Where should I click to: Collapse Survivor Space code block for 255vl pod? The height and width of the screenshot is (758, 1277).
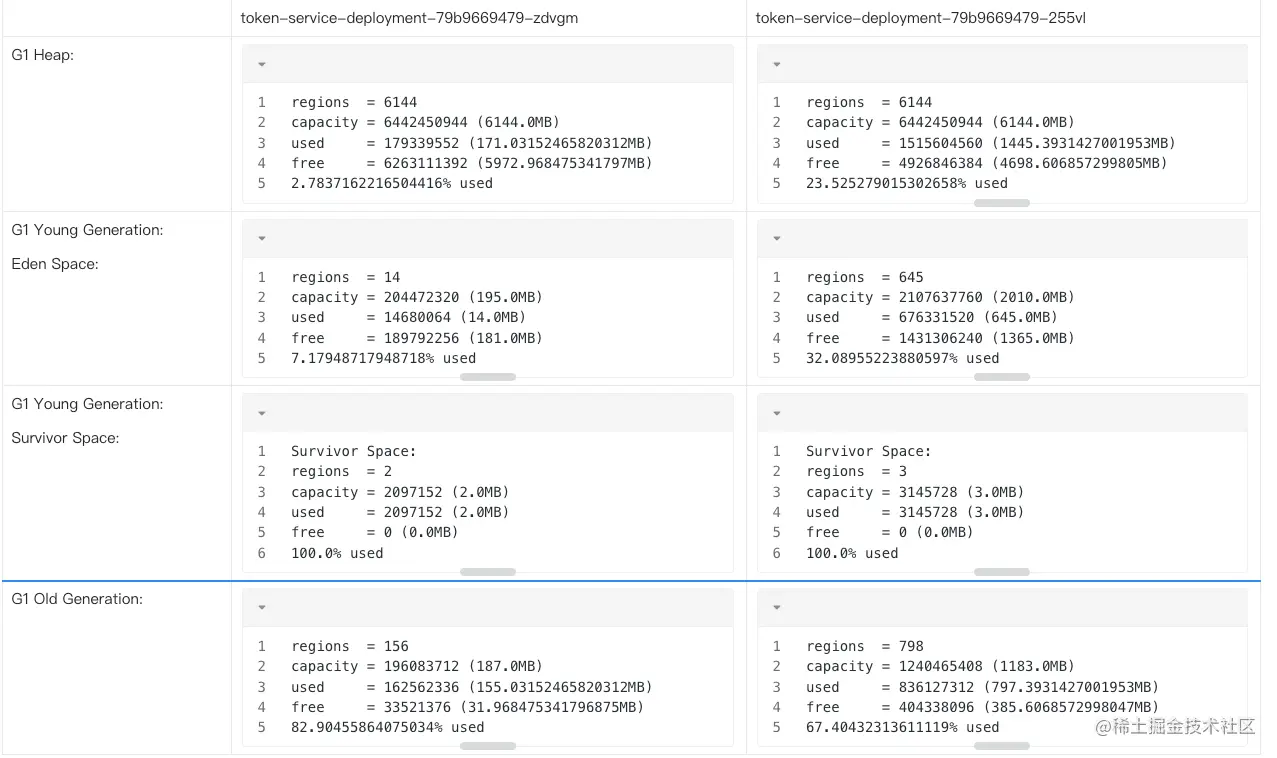(x=777, y=413)
